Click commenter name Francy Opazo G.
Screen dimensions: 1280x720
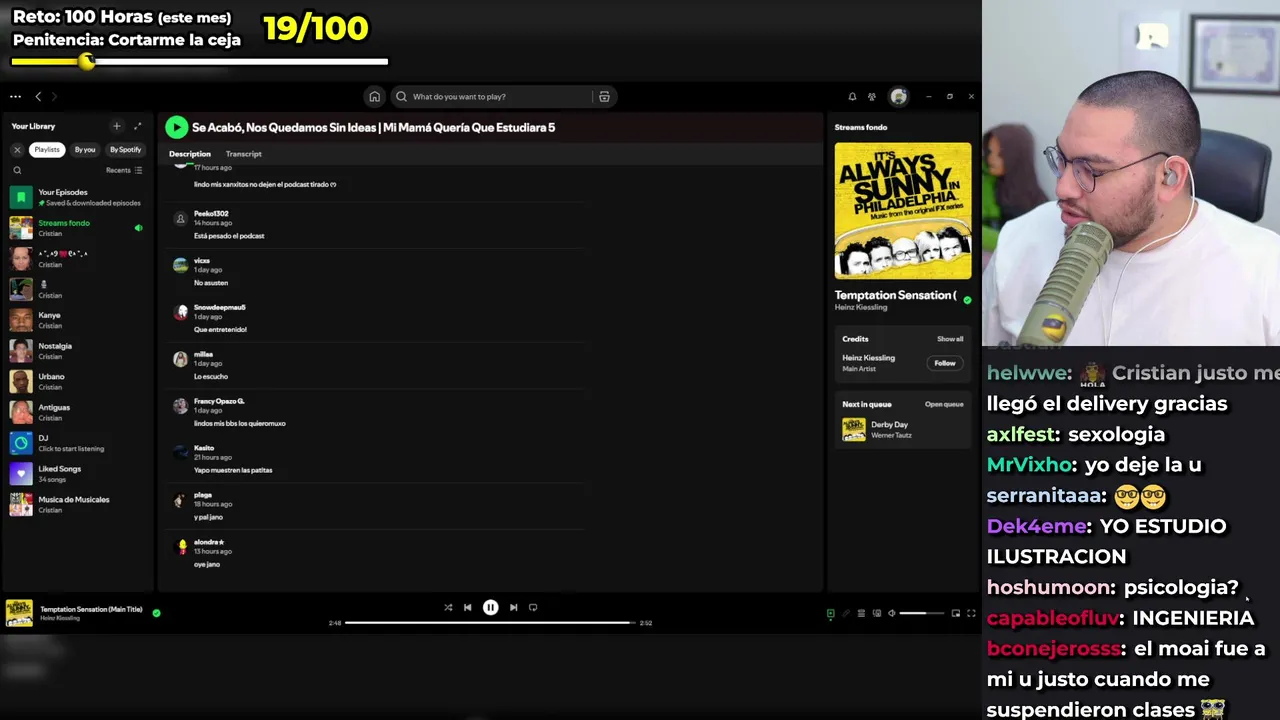pos(219,401)
